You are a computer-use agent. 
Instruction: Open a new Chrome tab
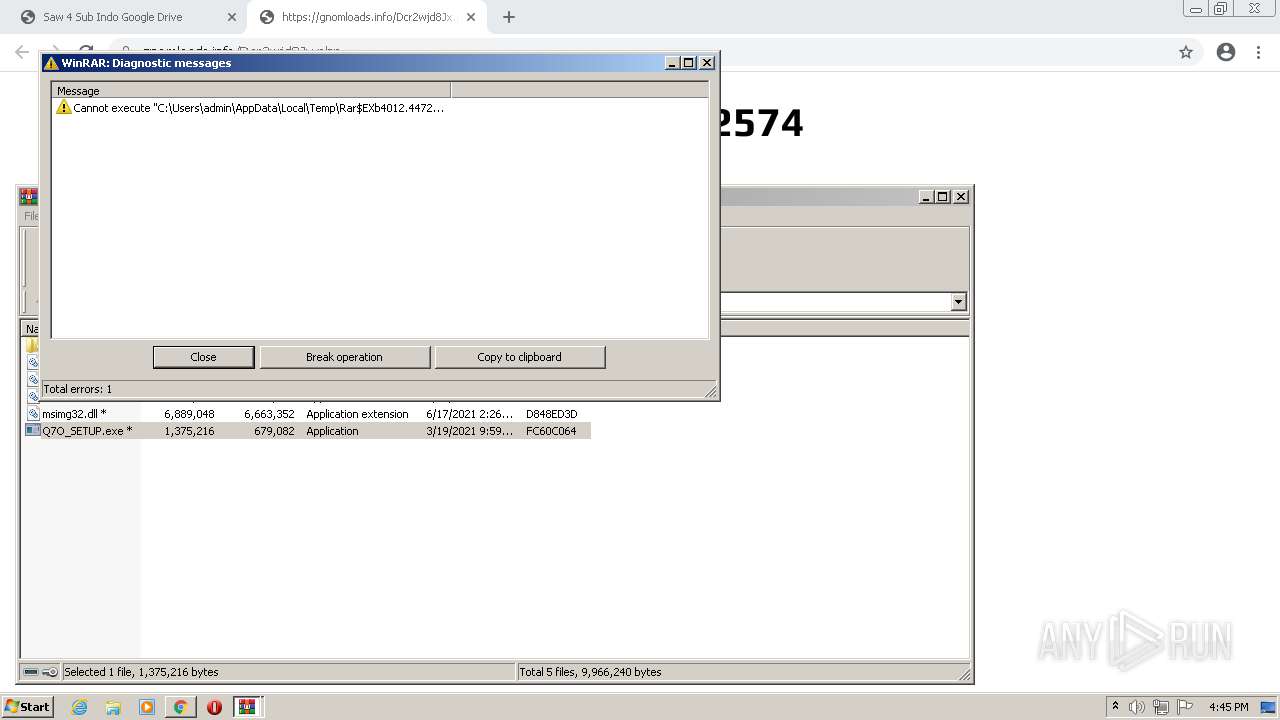pyautogui.click(x=509, y=17)
